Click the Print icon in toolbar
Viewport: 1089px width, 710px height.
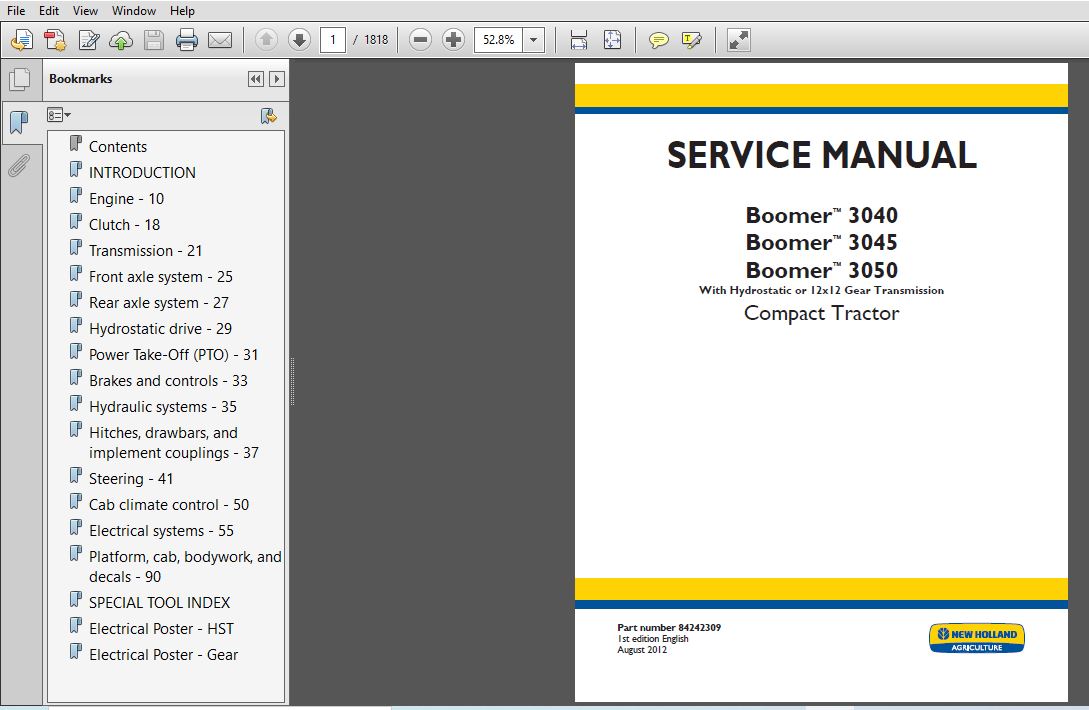click(186, 40)
